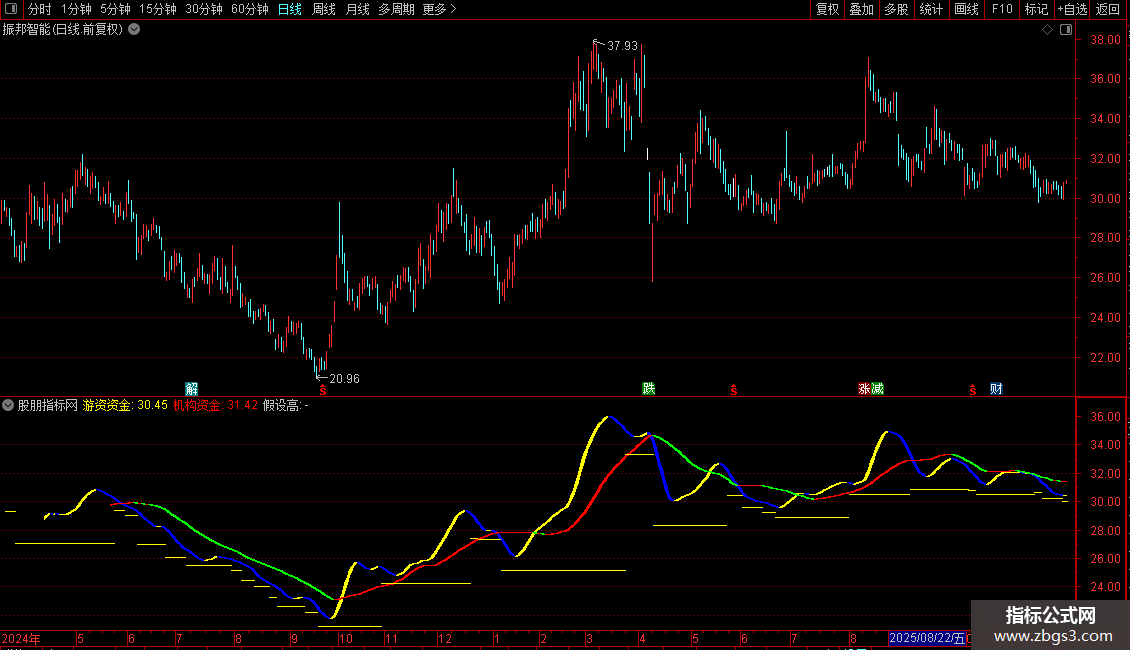Click 返回 to go back

(x=1108, y=9)
